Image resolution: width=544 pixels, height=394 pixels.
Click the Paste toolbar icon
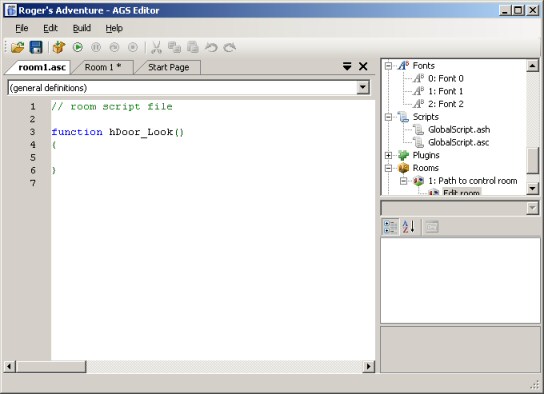(x=193, y=47)
